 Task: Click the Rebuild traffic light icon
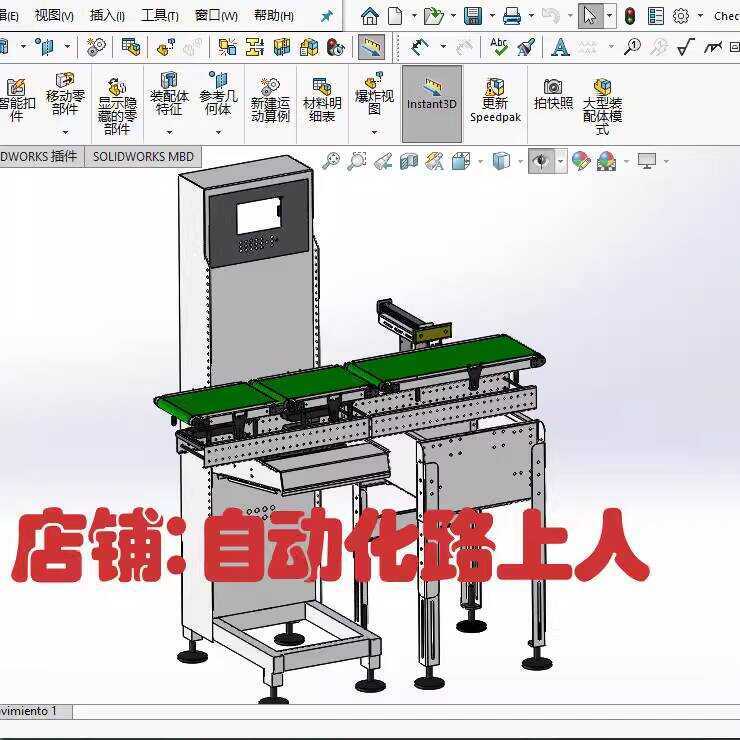630,16
